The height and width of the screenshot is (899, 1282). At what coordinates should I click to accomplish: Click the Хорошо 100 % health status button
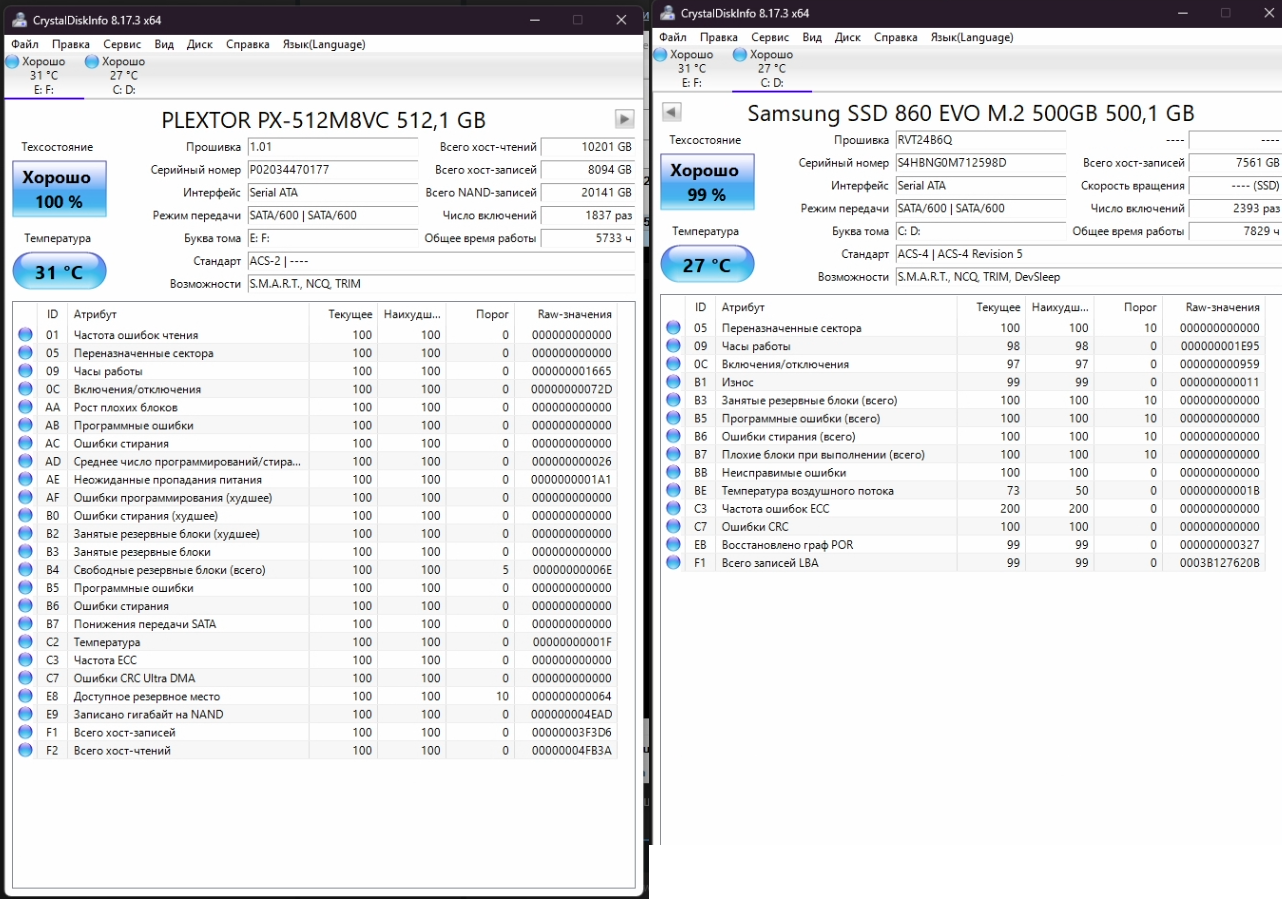point(59,189)
